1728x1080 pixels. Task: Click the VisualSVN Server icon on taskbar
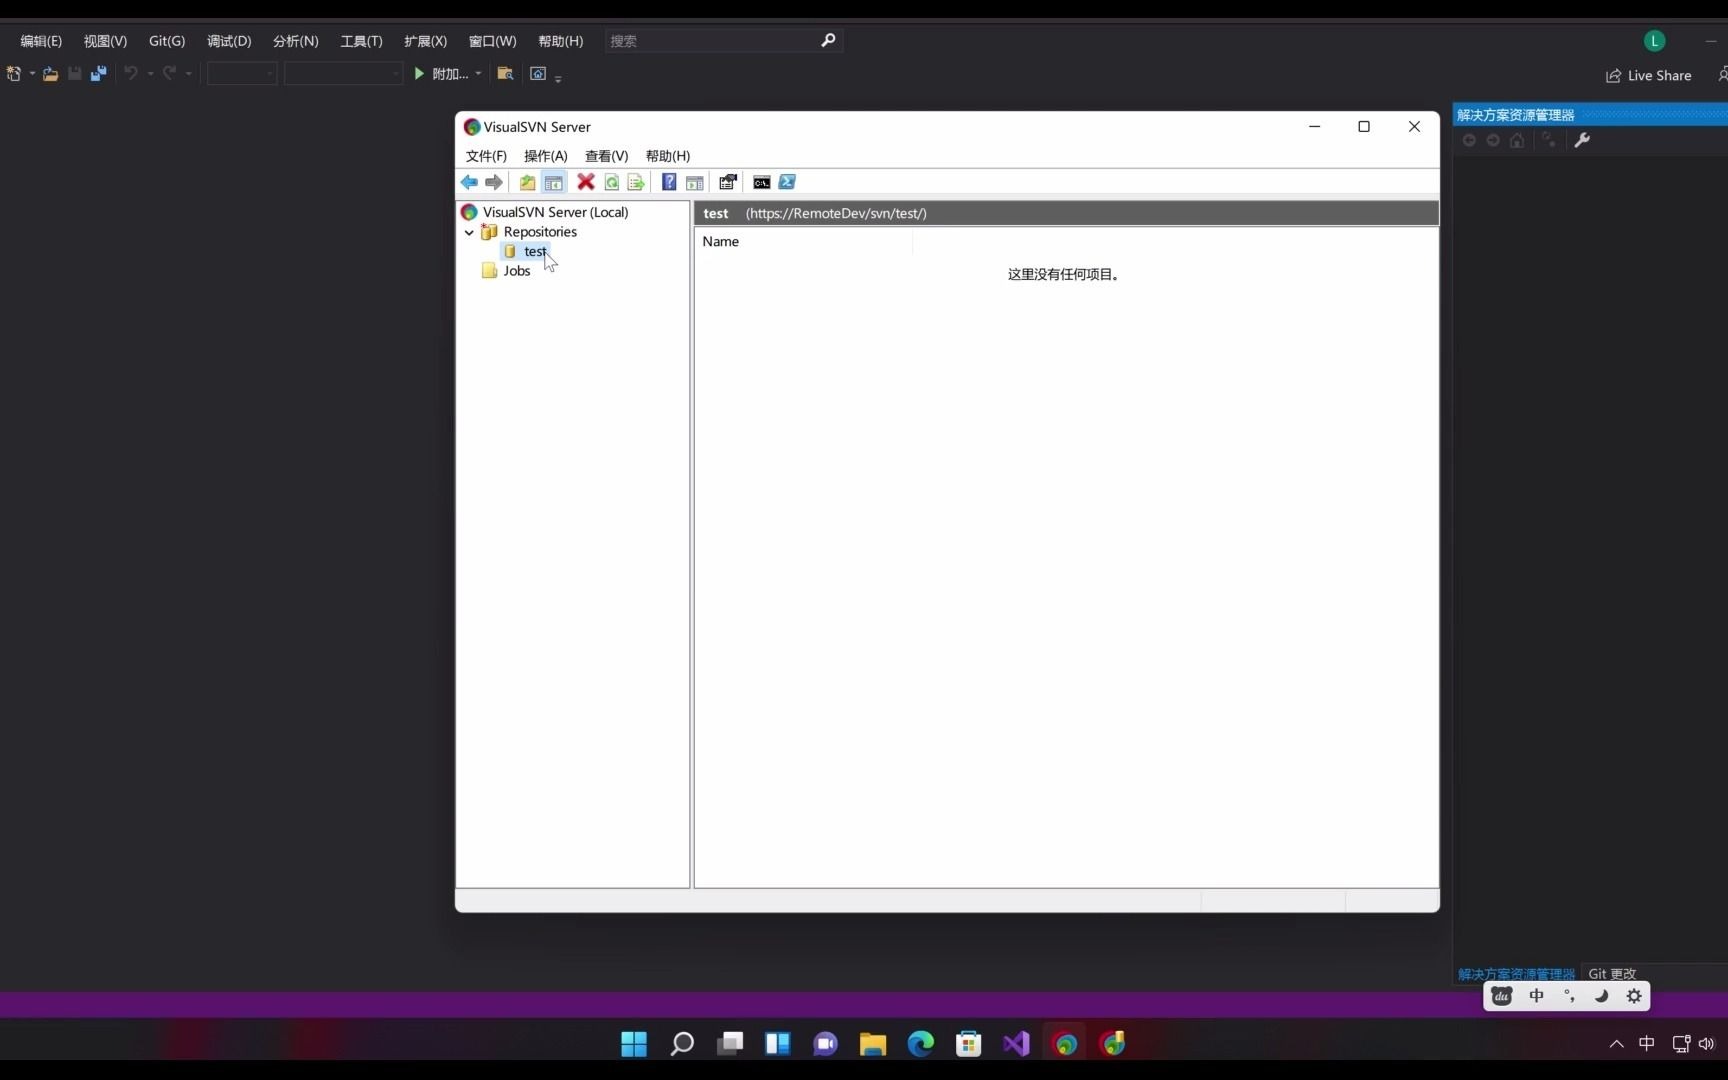click(x=1065, y=1044)
